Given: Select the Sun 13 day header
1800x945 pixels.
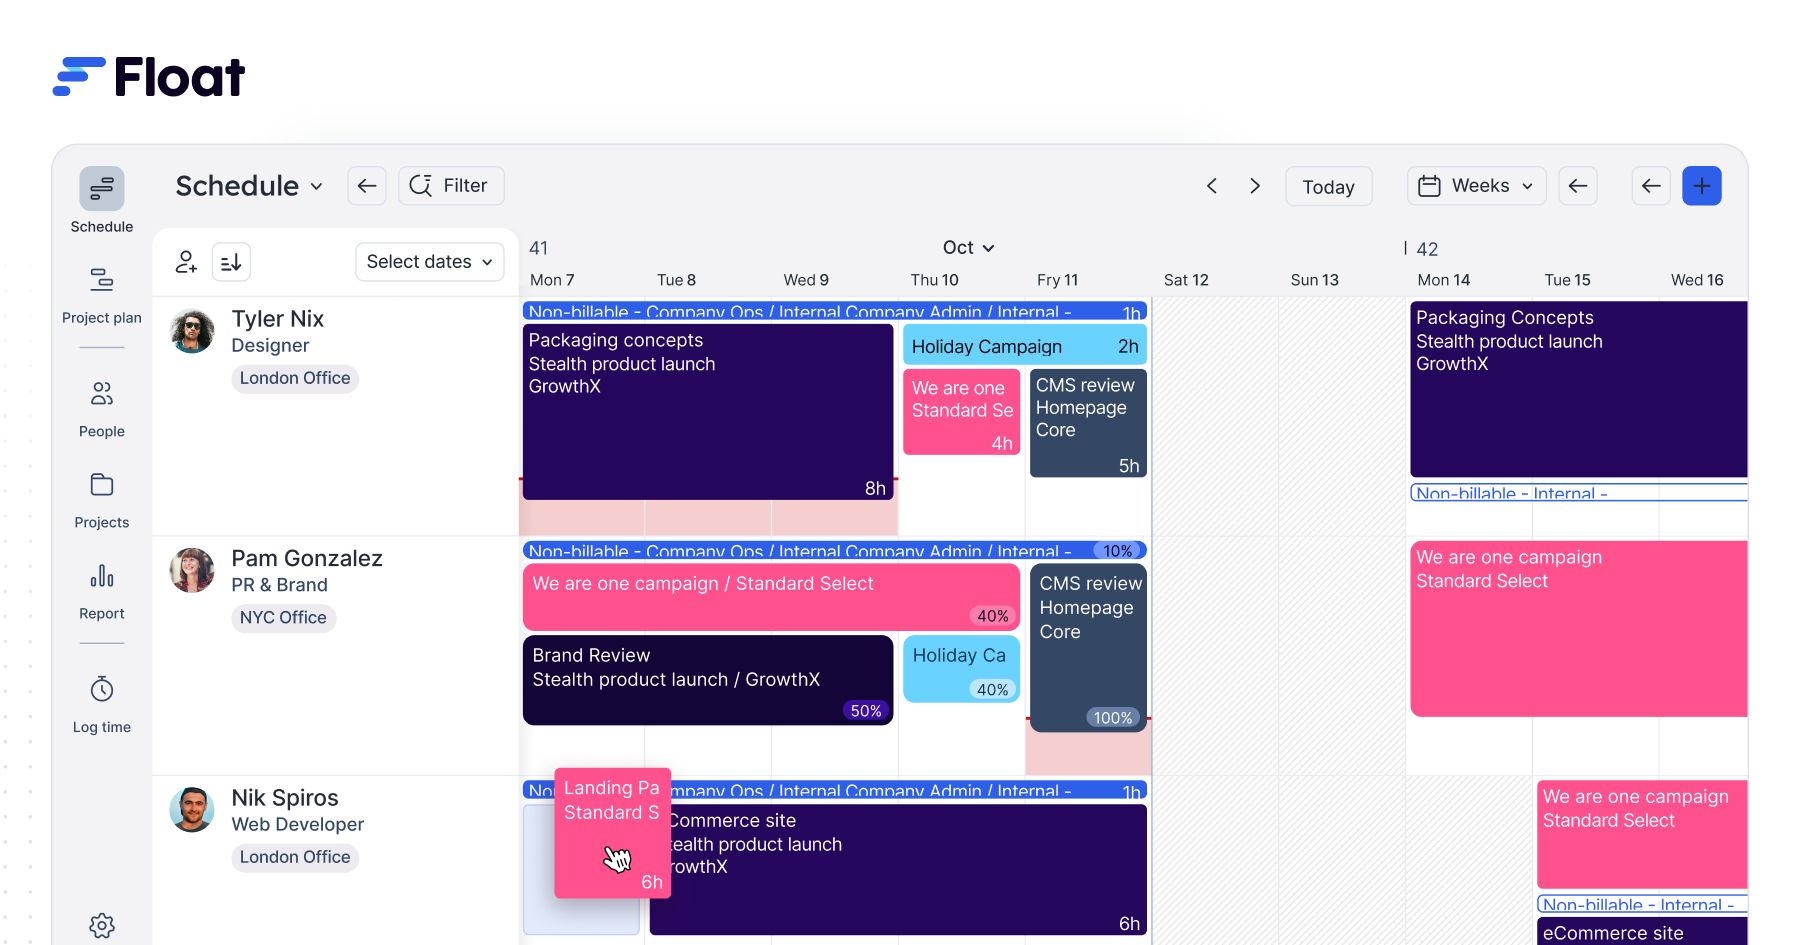Looking at the screenshot, I should click(x=1314, y=280).
